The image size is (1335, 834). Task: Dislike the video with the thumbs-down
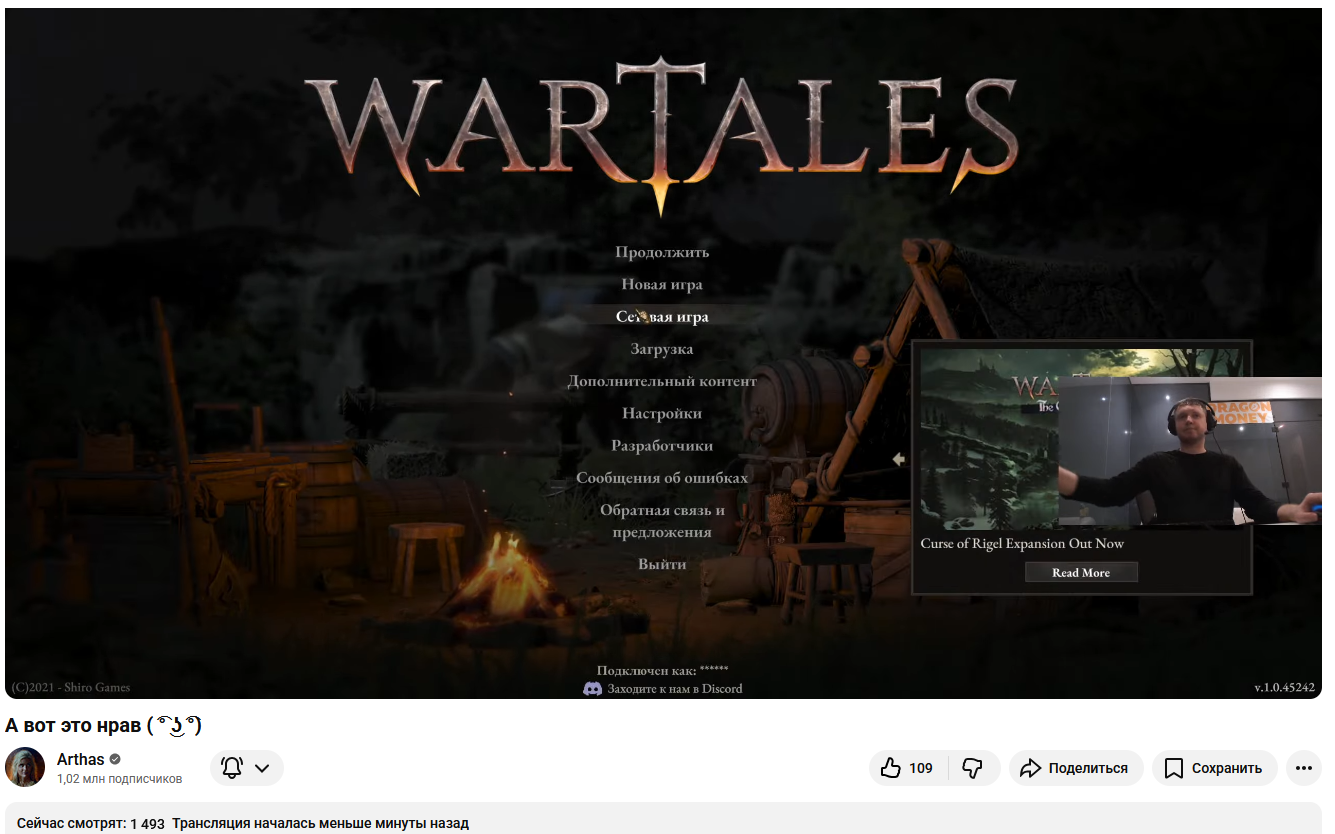click(x=973, y=768)
